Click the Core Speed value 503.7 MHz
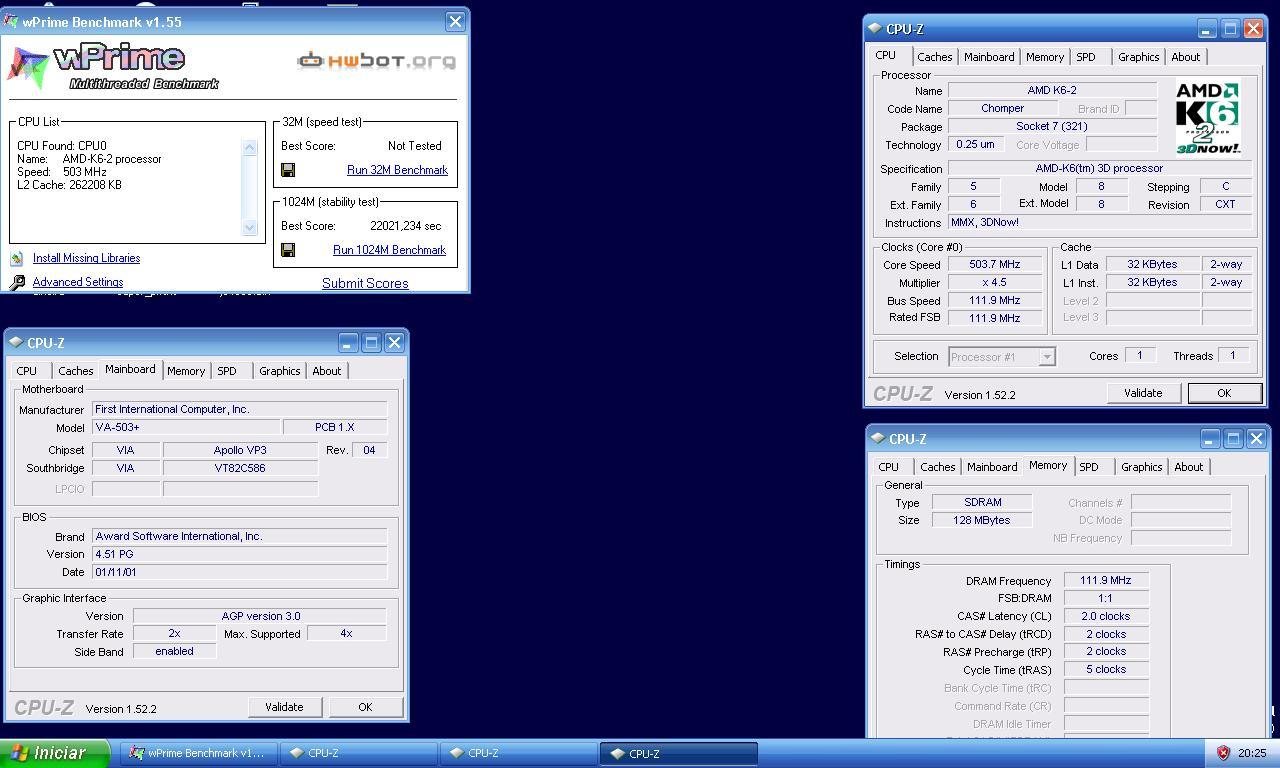 point(994,265)
